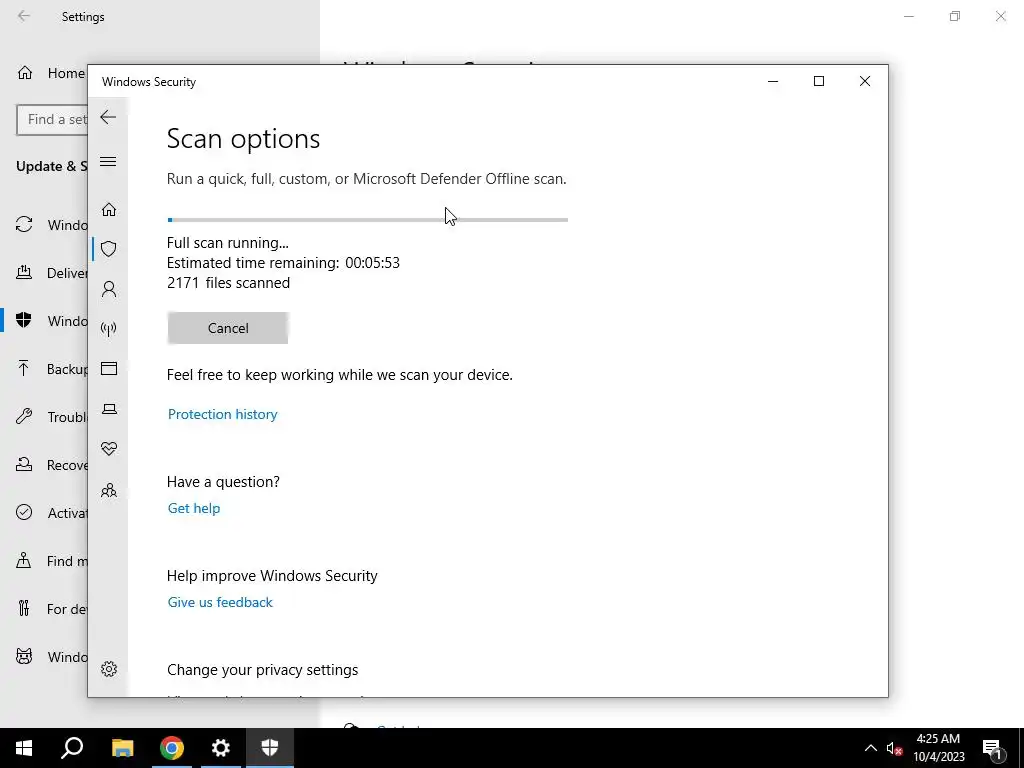Go back in Windows Security
1024x768 pixels.
pyautogui.click(x=108, y=118)
